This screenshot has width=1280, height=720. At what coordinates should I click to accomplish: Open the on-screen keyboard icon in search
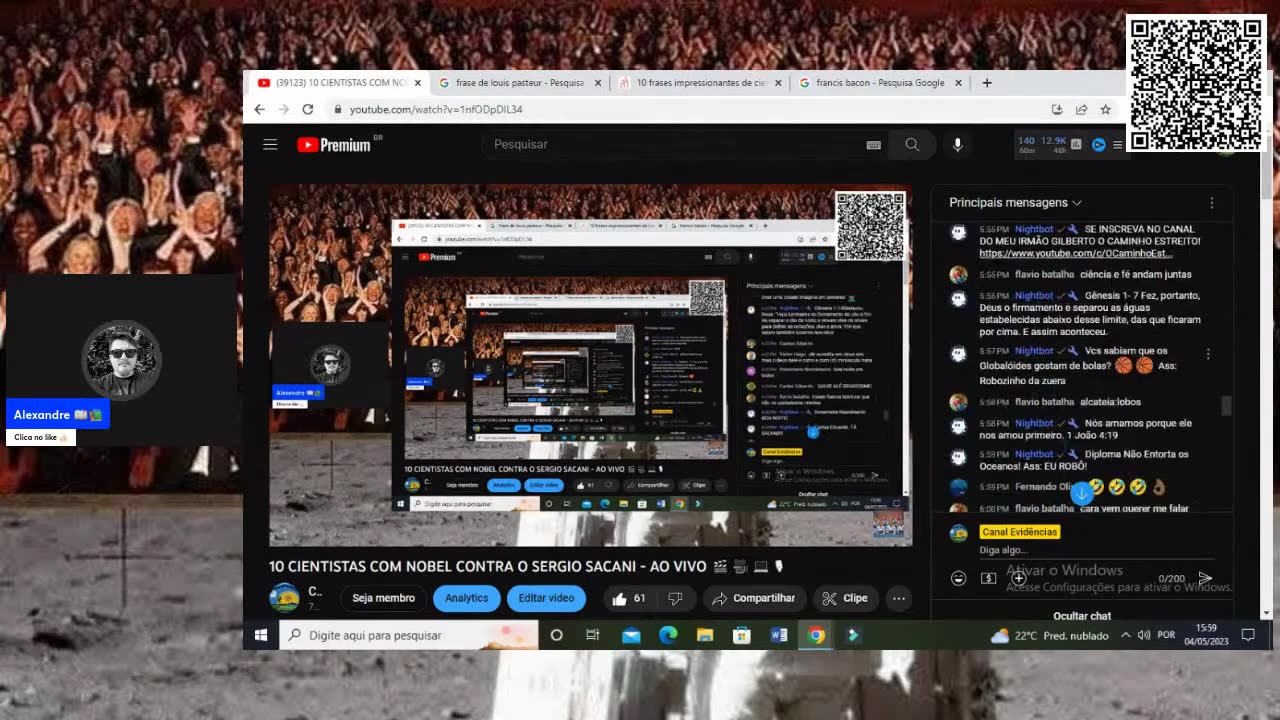point(873,145)
